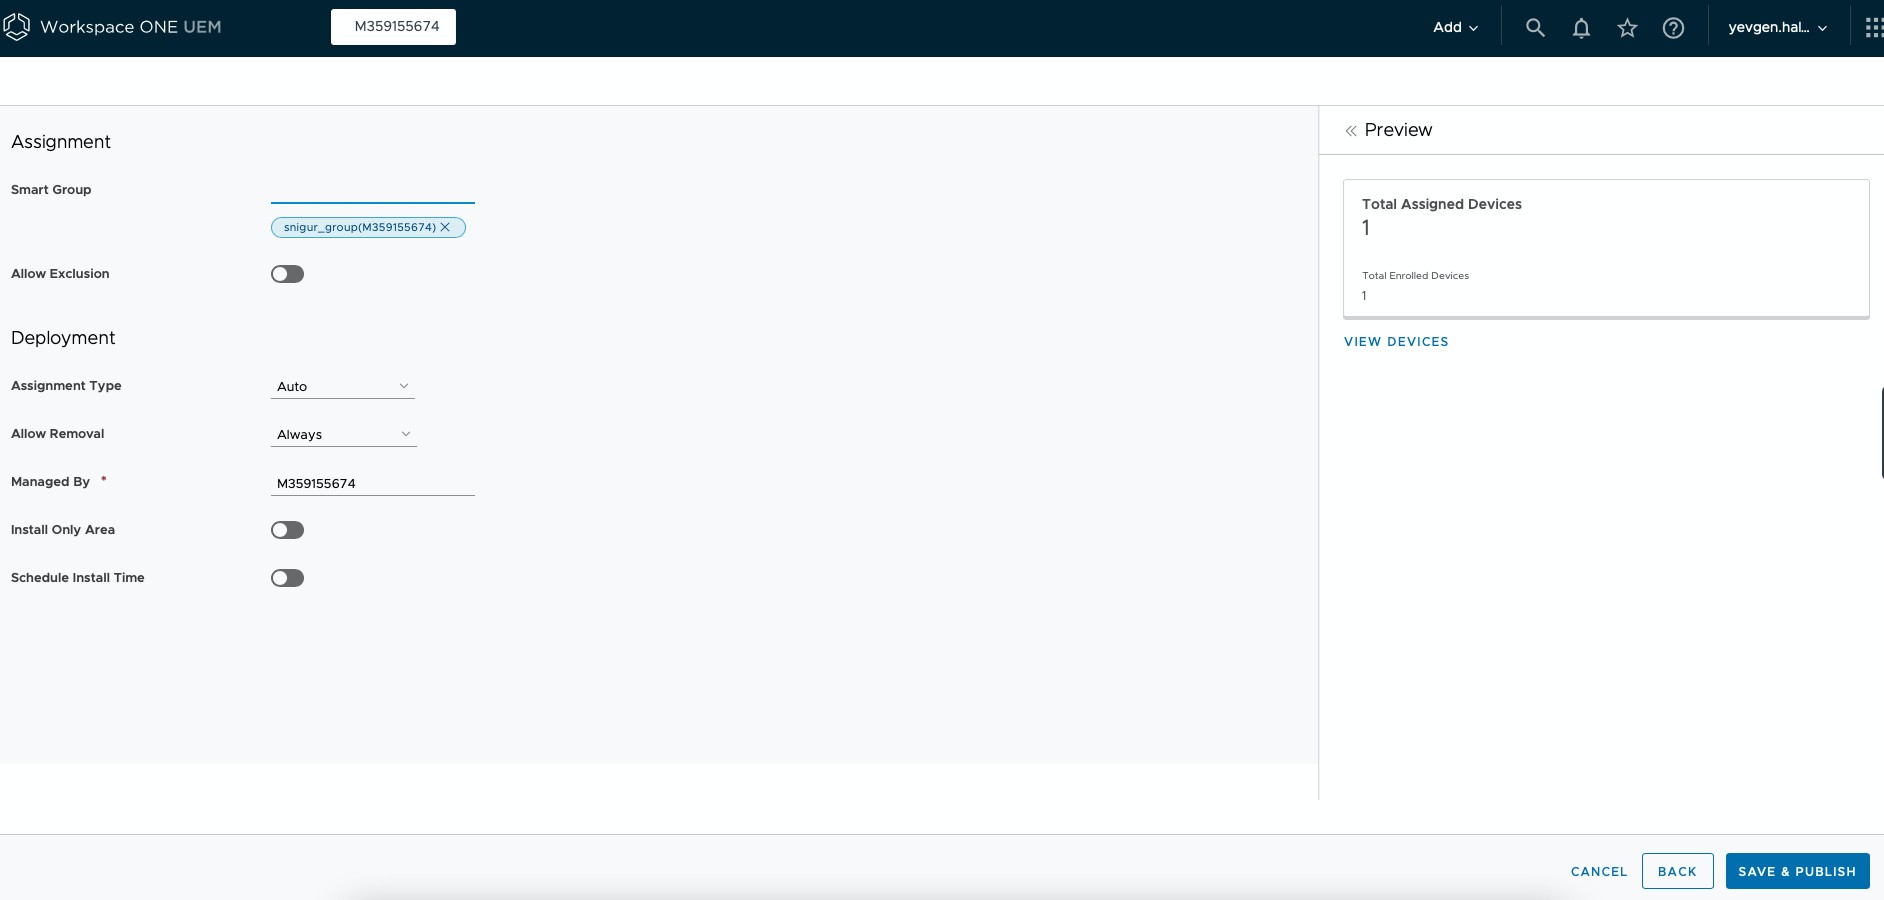The width and height of the screenshot is (1884, 900).
Task: Click the Smart Group search field
Action: tap(372, 190)
